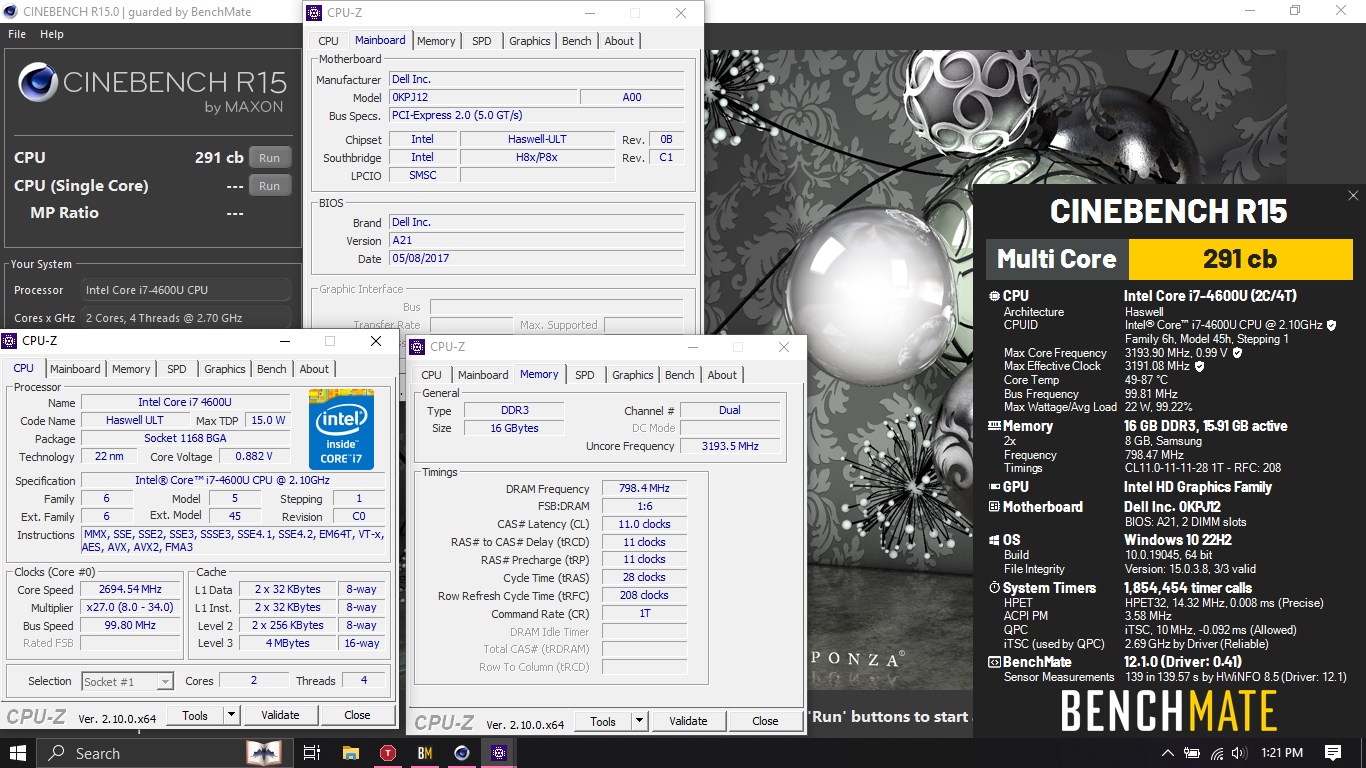
Task: Click the Core Speed value 2694.54 MHz
Action: pyautogui.click(x=131, y=590)
